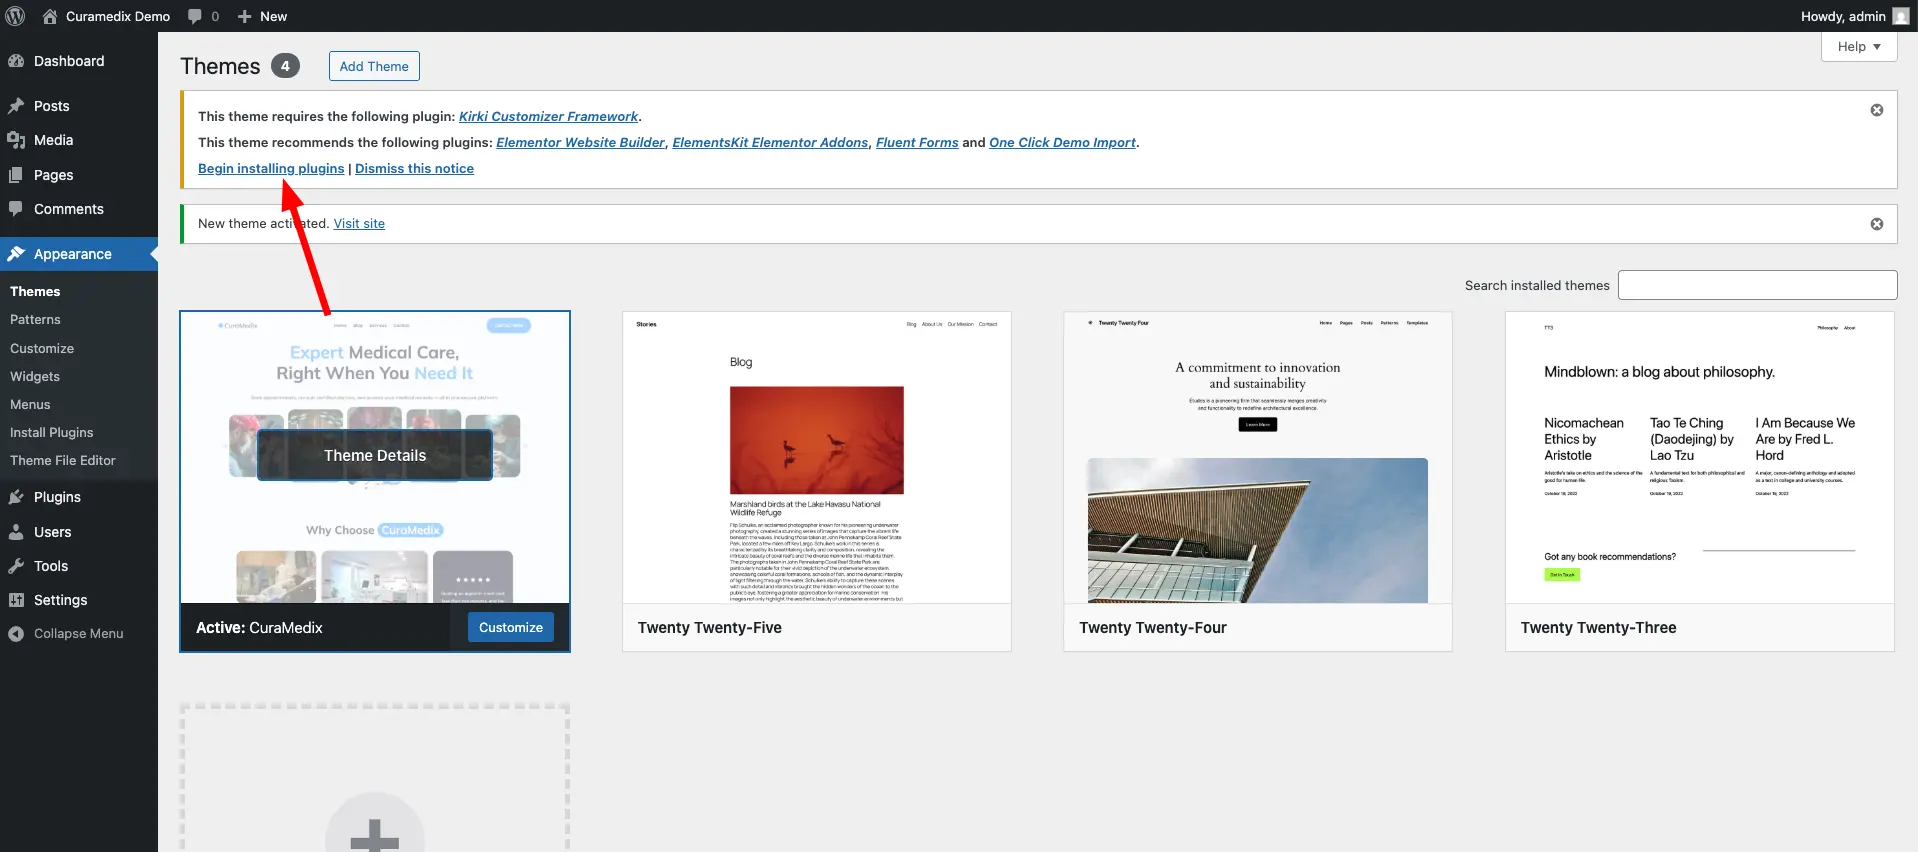Click the Active: CuraMedix label

[259, 627]
